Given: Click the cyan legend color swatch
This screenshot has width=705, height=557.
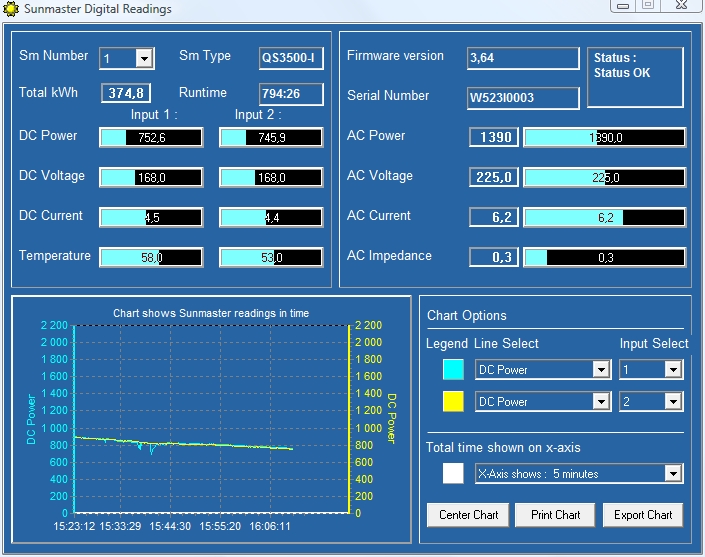Looking at the screenshot, I should pyautogui.click(x=453, y=370).
